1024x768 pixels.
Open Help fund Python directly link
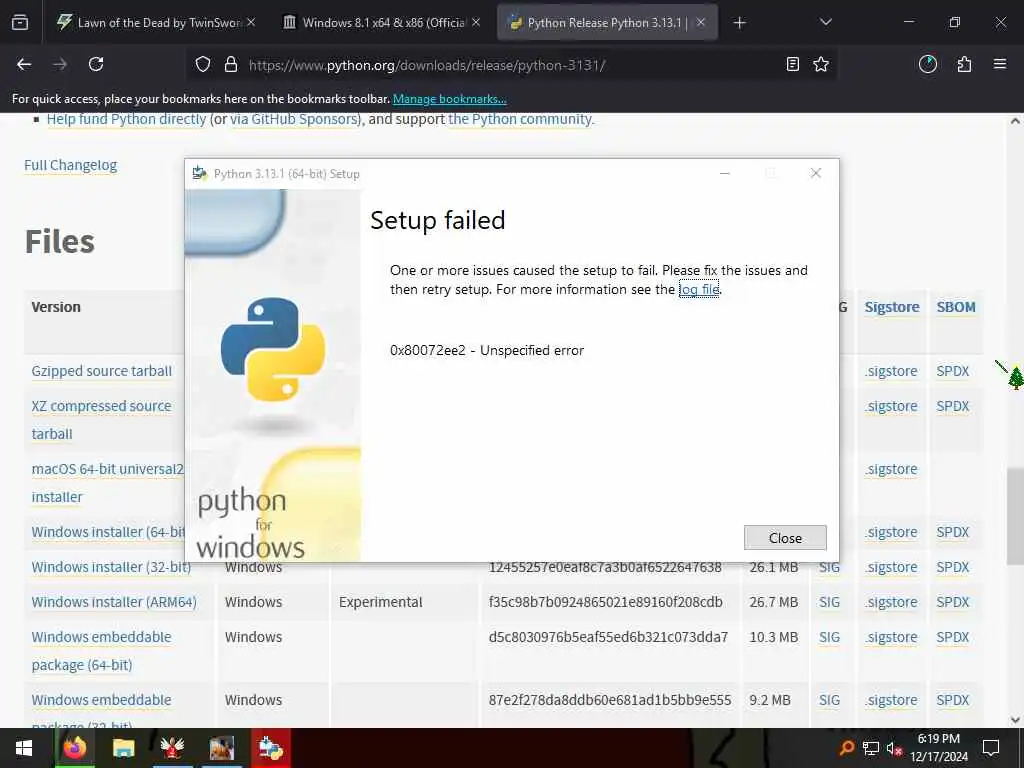[126, 120]
